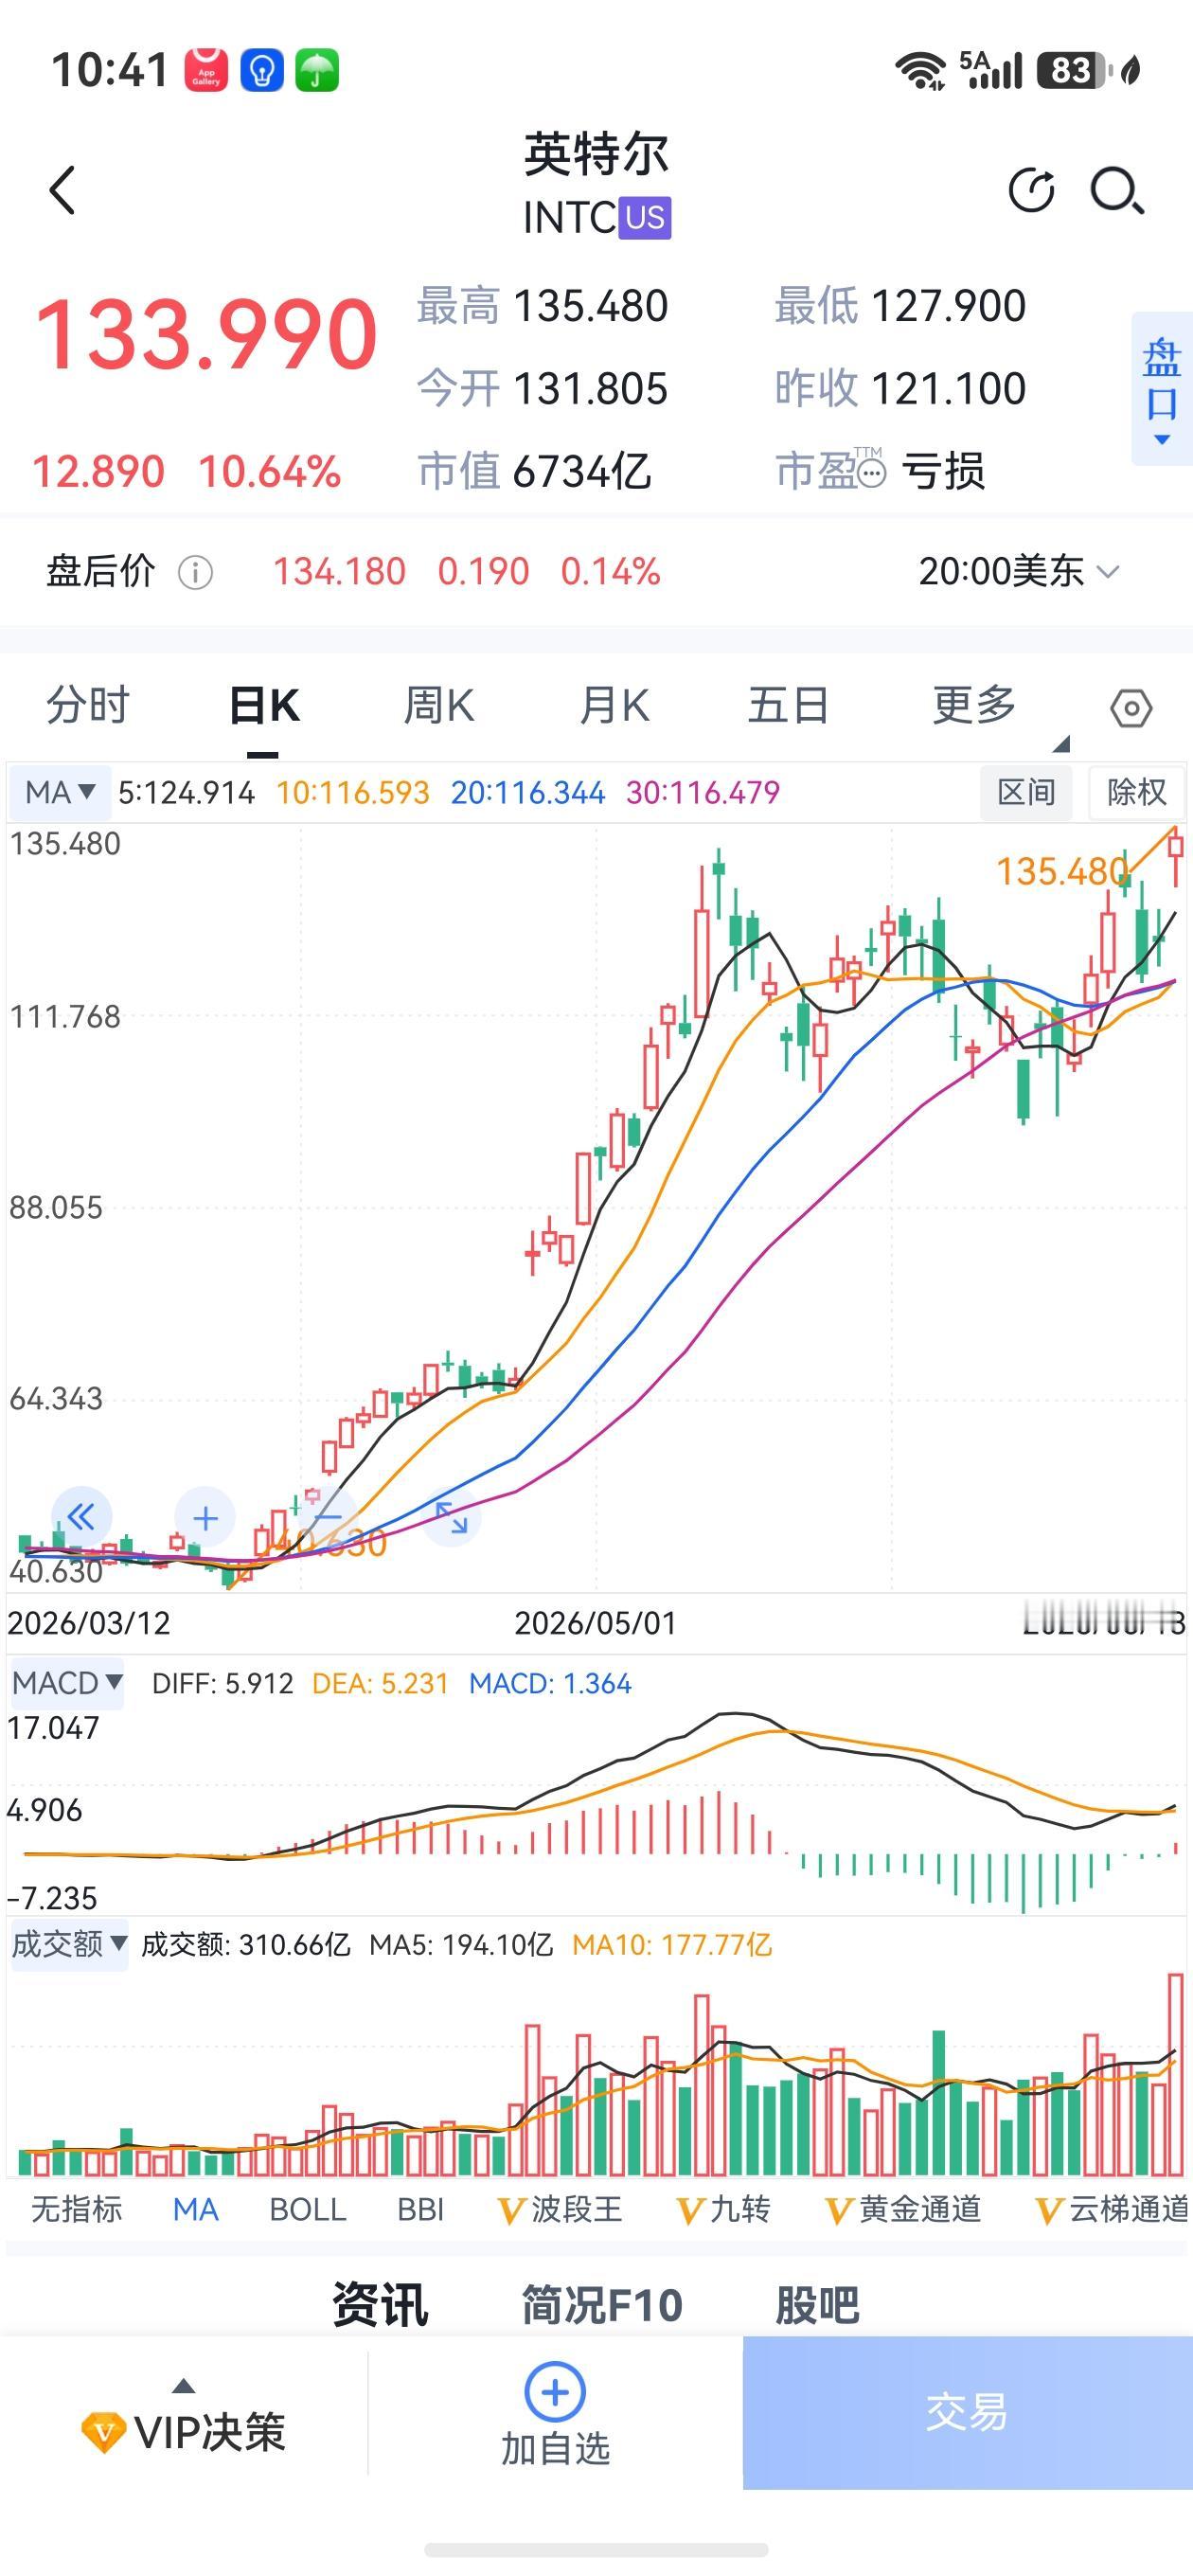Tap the minus zoom-out chart button
This screenshot has height=2576, width=1193.
[x=328, y=1518]
